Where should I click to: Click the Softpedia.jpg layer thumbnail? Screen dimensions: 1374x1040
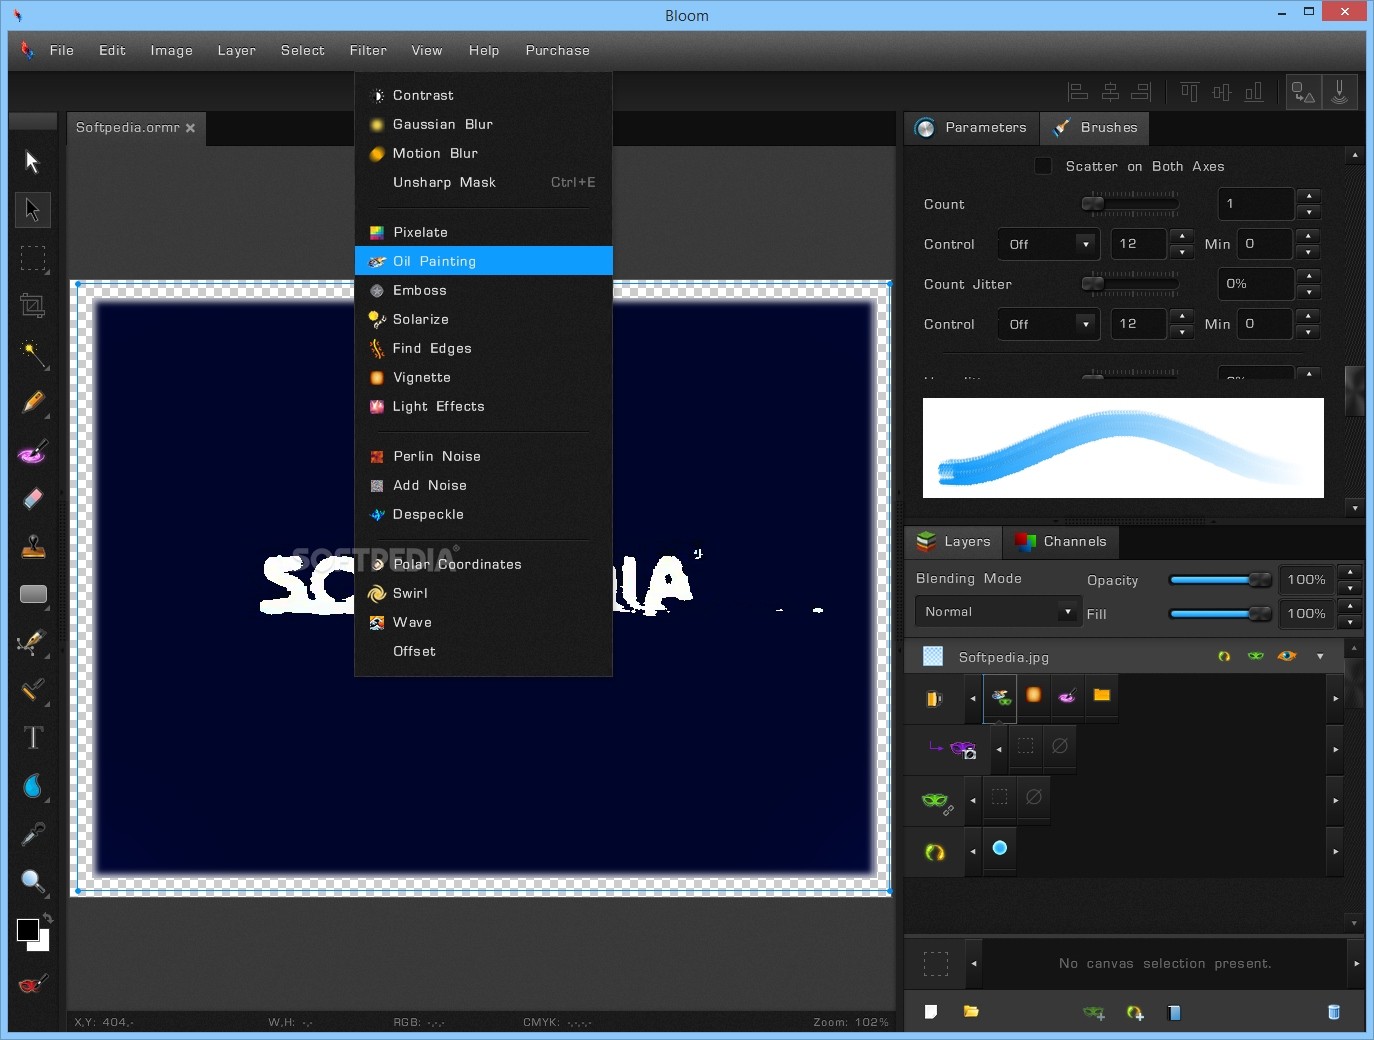tap(933, 656)
